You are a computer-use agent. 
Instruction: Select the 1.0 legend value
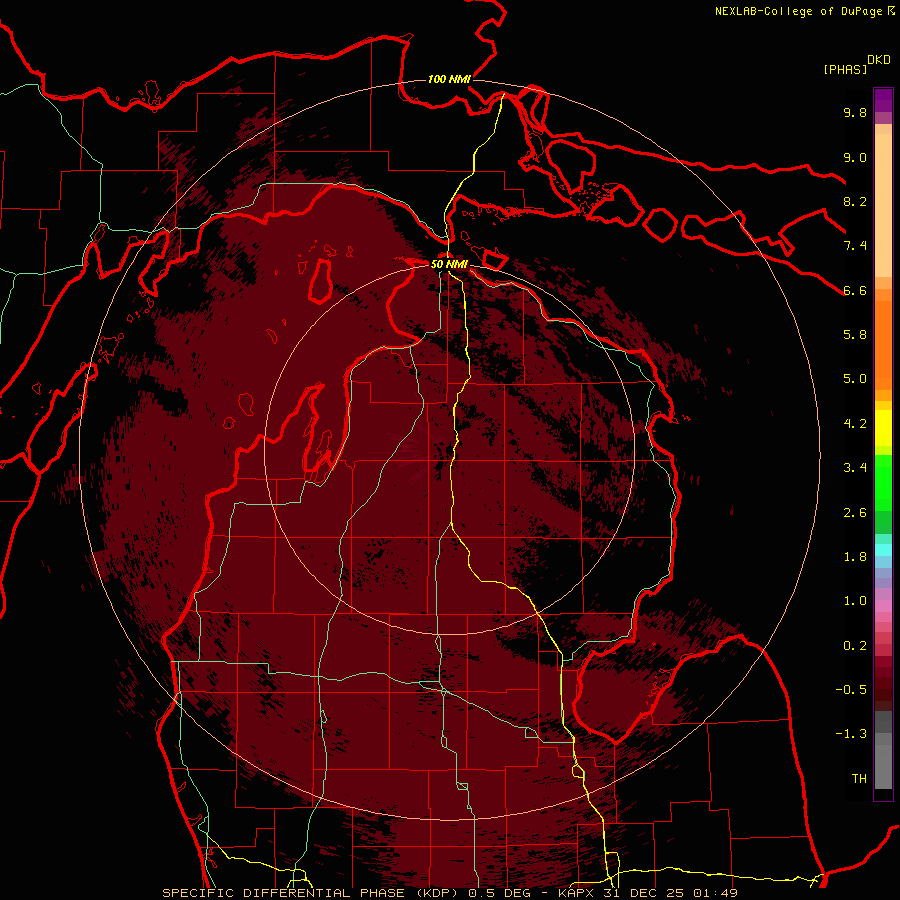(855, 601)
